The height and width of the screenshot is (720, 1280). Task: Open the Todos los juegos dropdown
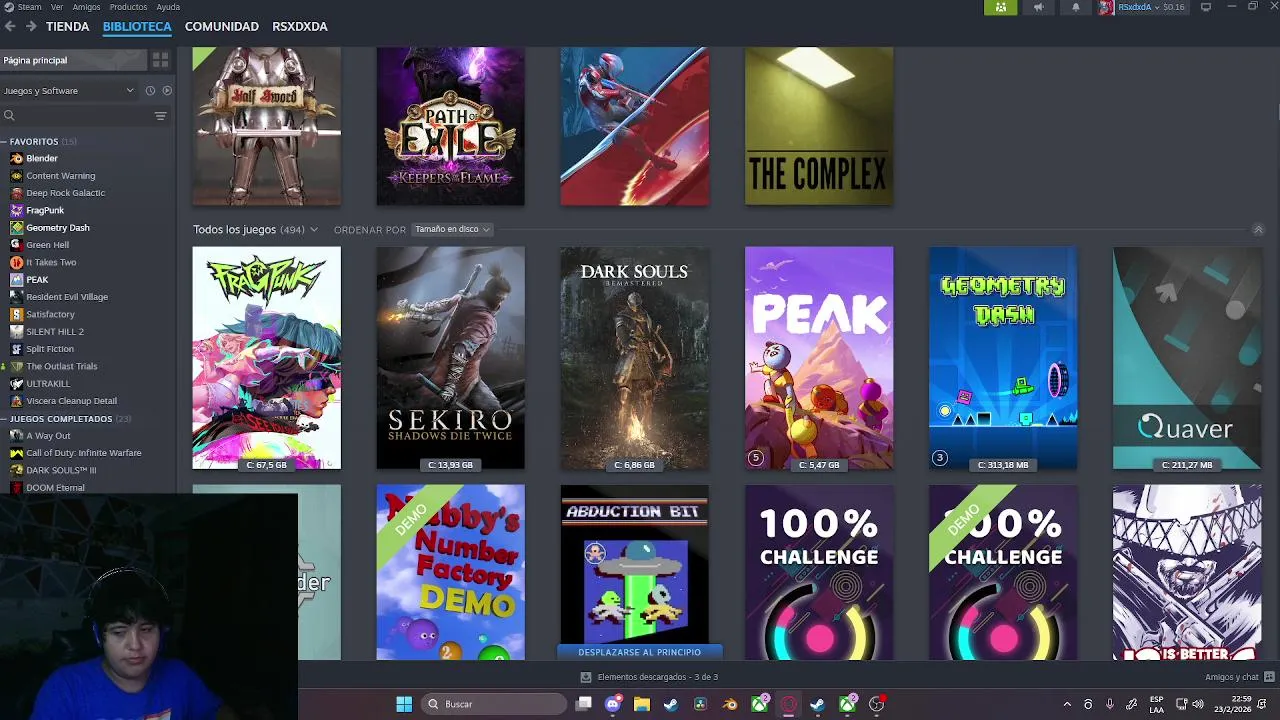pos(255,229)
